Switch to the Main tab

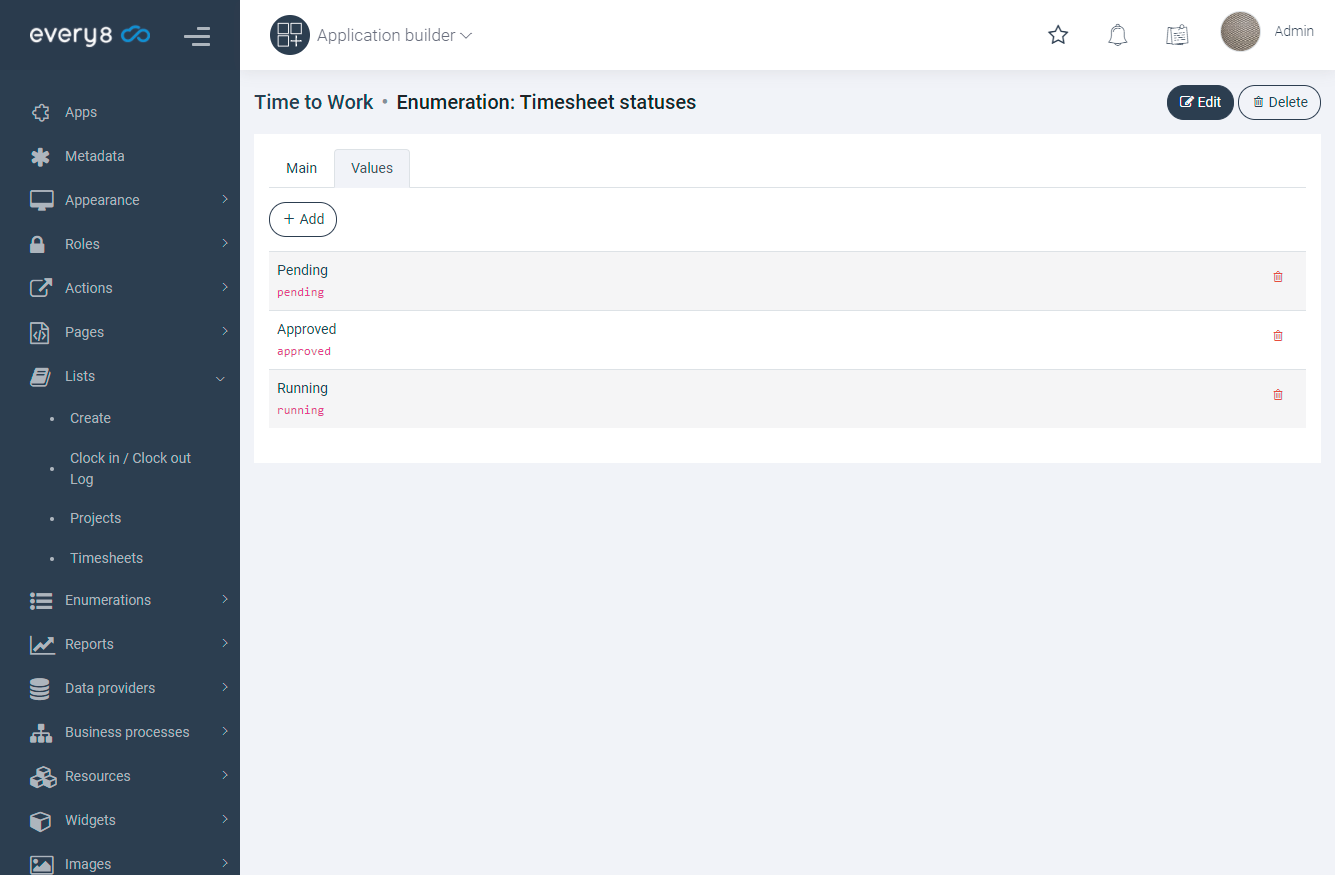click(x=301, y=168)
